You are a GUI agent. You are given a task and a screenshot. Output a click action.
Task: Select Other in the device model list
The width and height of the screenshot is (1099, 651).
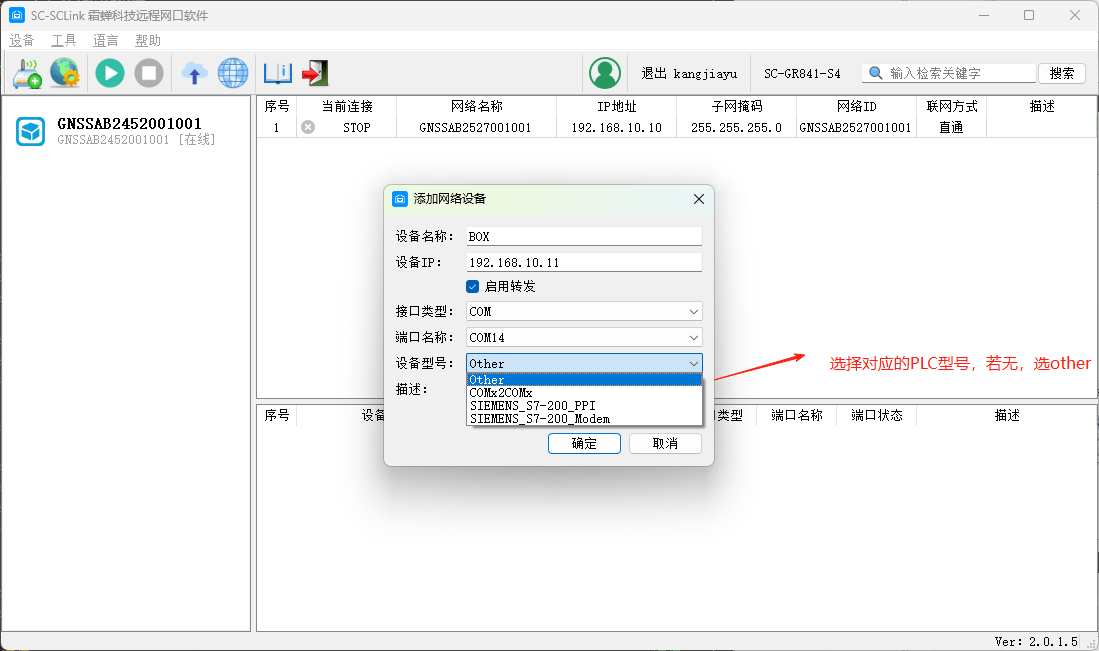(x=585, y=380)
